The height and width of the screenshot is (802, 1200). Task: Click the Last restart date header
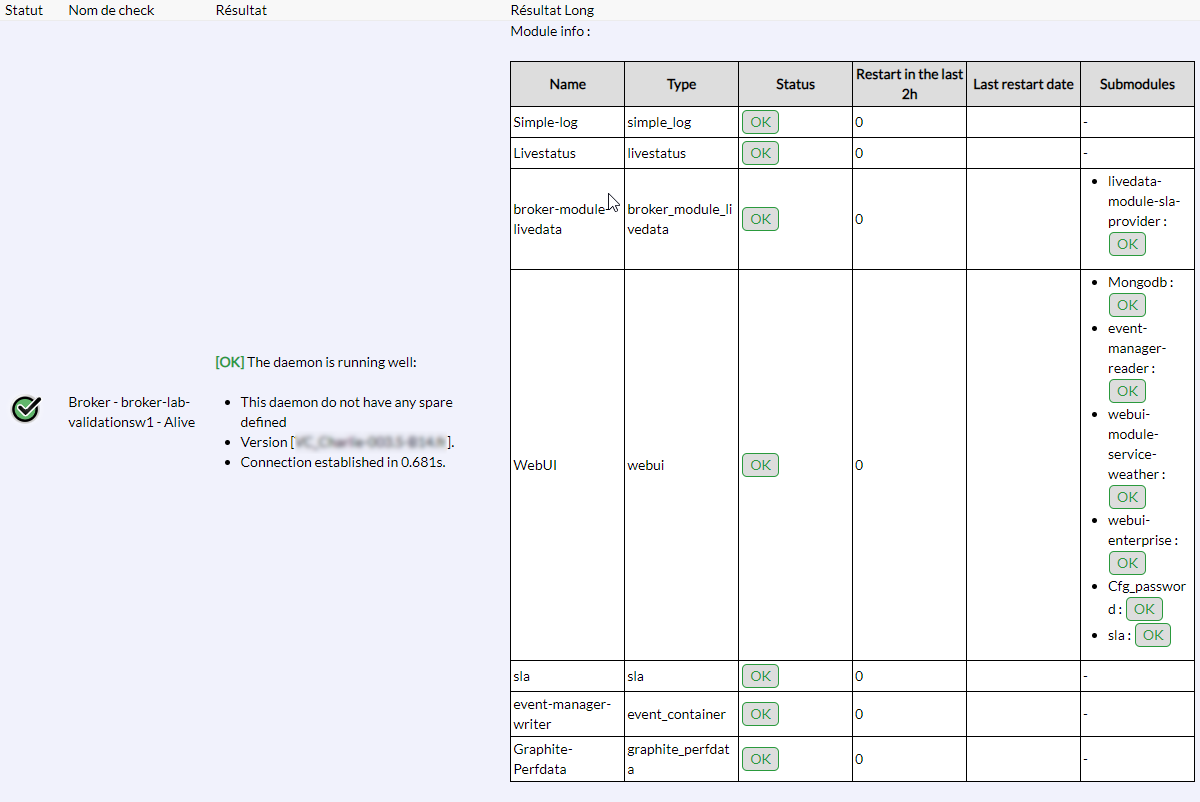pos(1023,84)
